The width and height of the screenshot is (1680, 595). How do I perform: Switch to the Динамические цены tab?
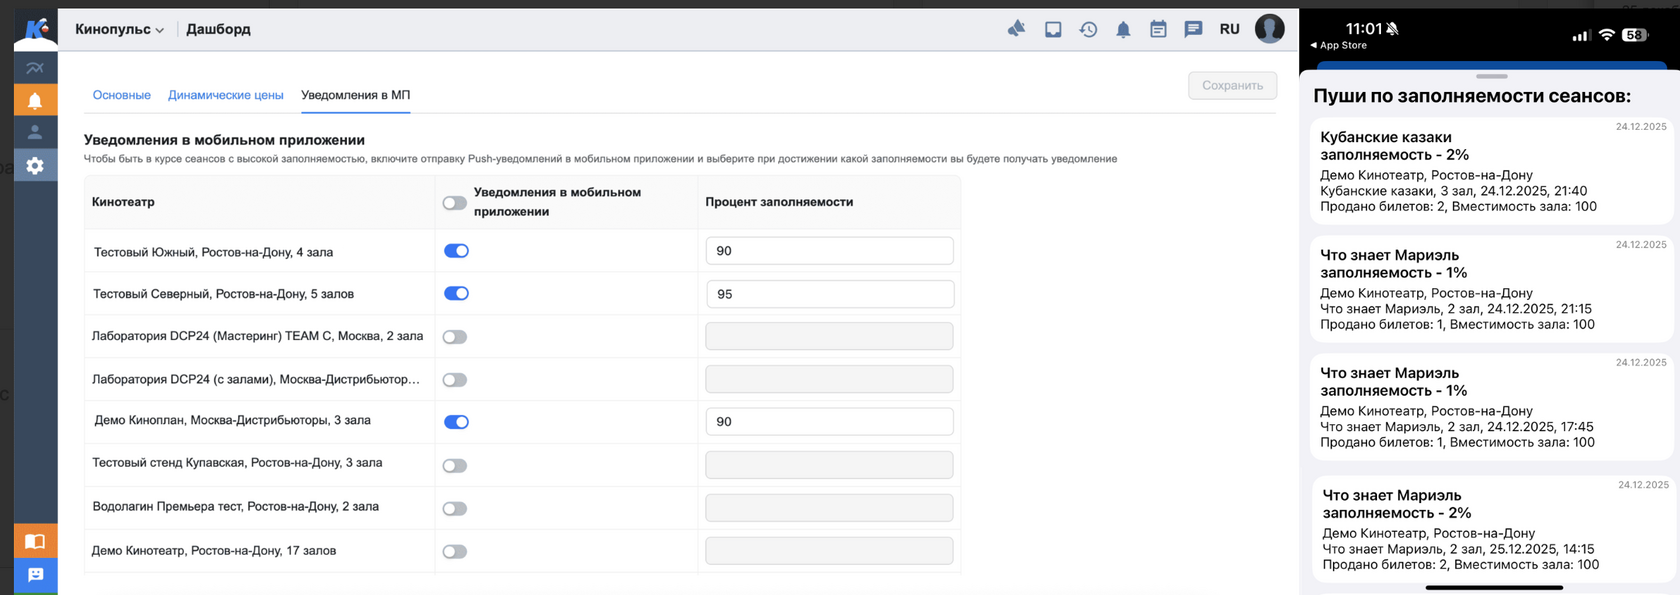click(225, 95)
